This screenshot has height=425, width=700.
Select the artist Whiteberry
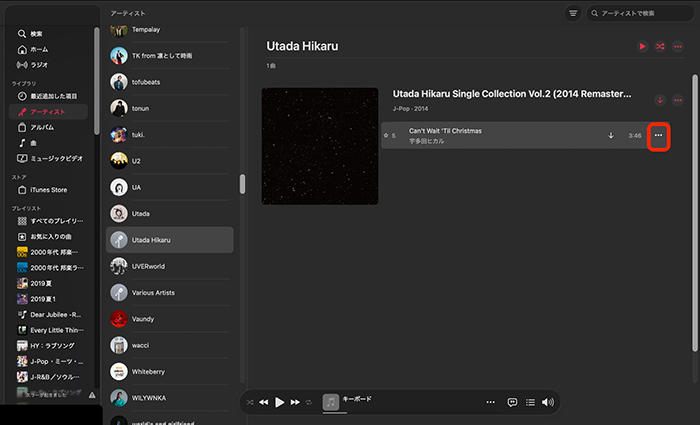coord(170,372)
